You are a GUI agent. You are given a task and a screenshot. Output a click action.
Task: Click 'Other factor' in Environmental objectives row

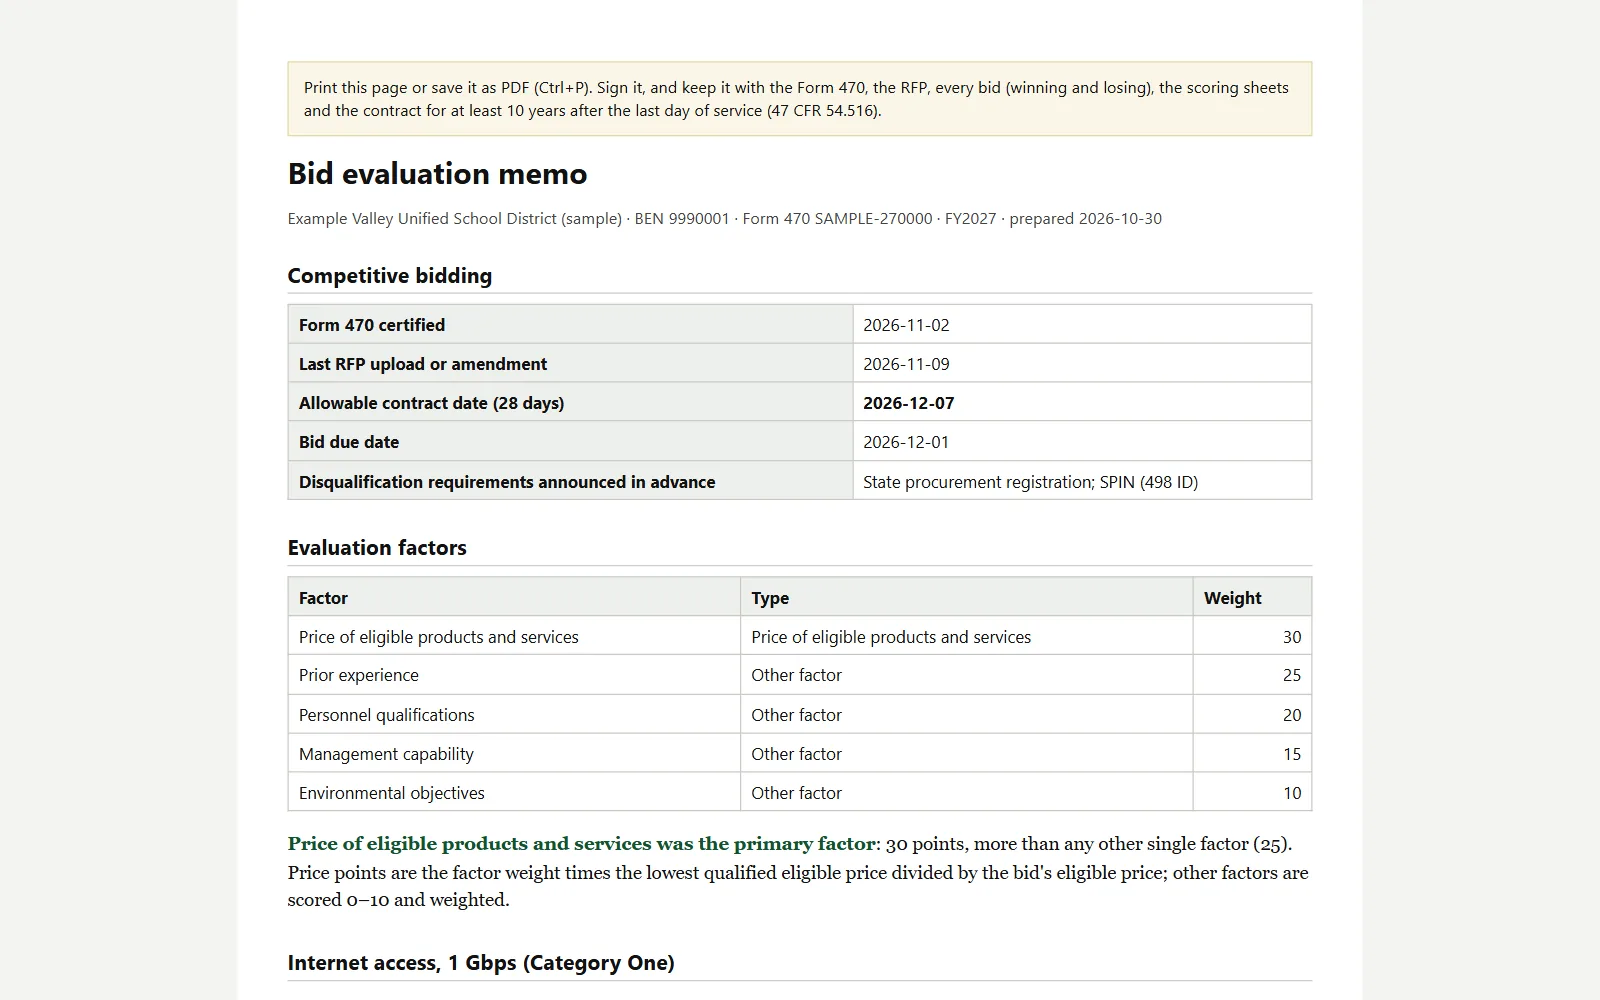796,793
